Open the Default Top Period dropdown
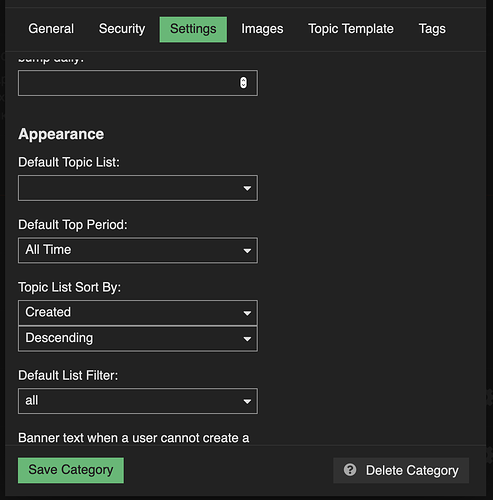 tap(138, 250)
